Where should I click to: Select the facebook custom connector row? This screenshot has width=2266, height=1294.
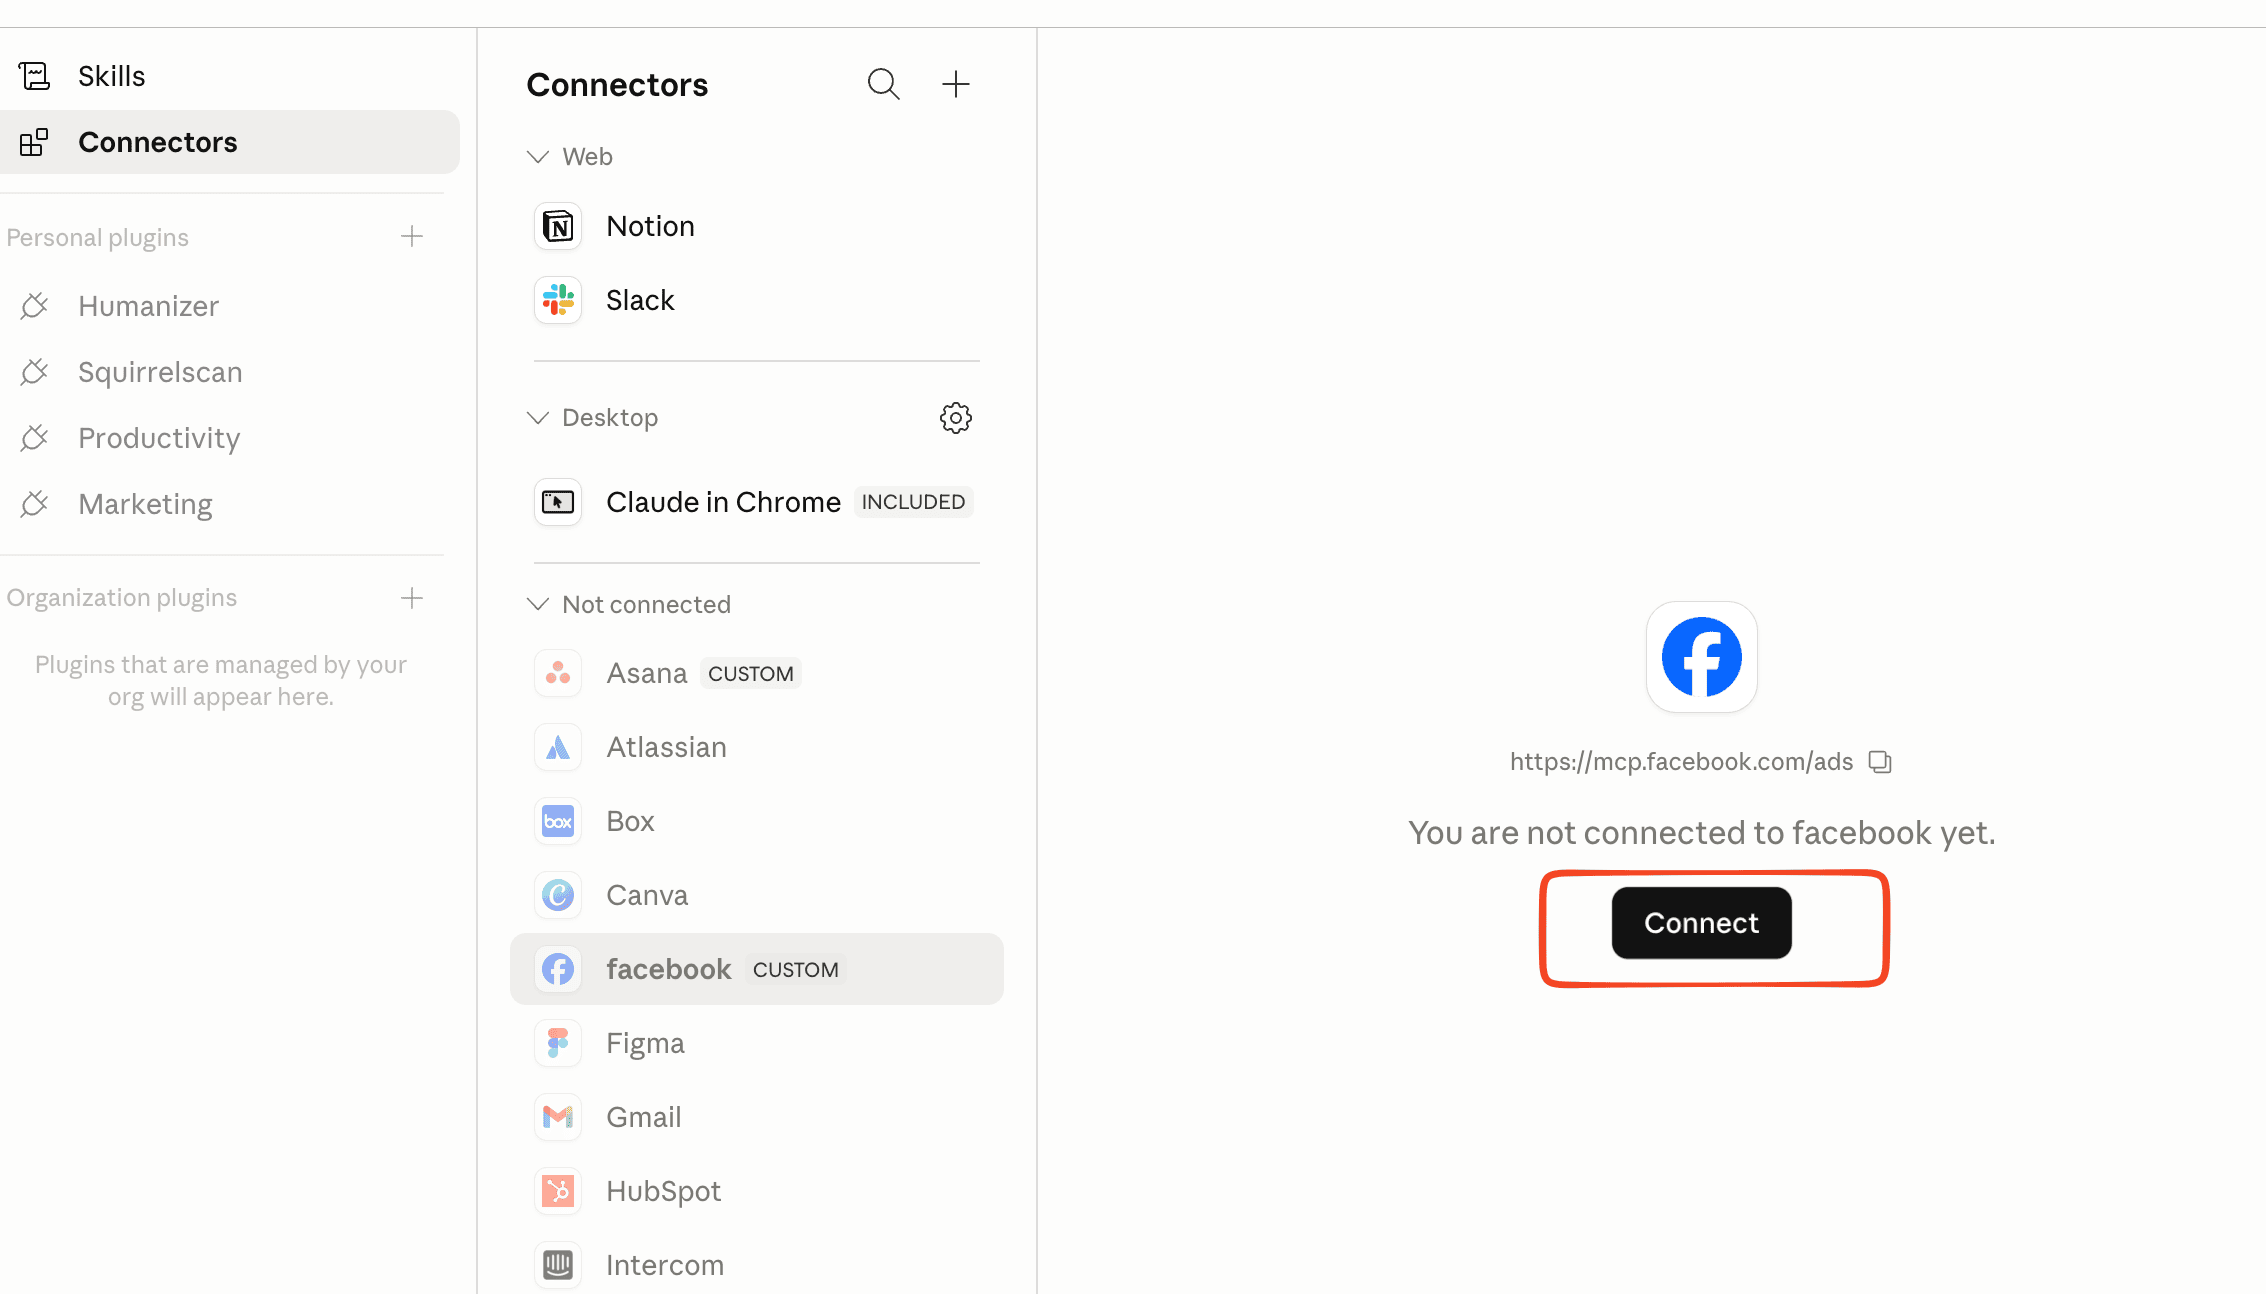click(x=757, y=970)
